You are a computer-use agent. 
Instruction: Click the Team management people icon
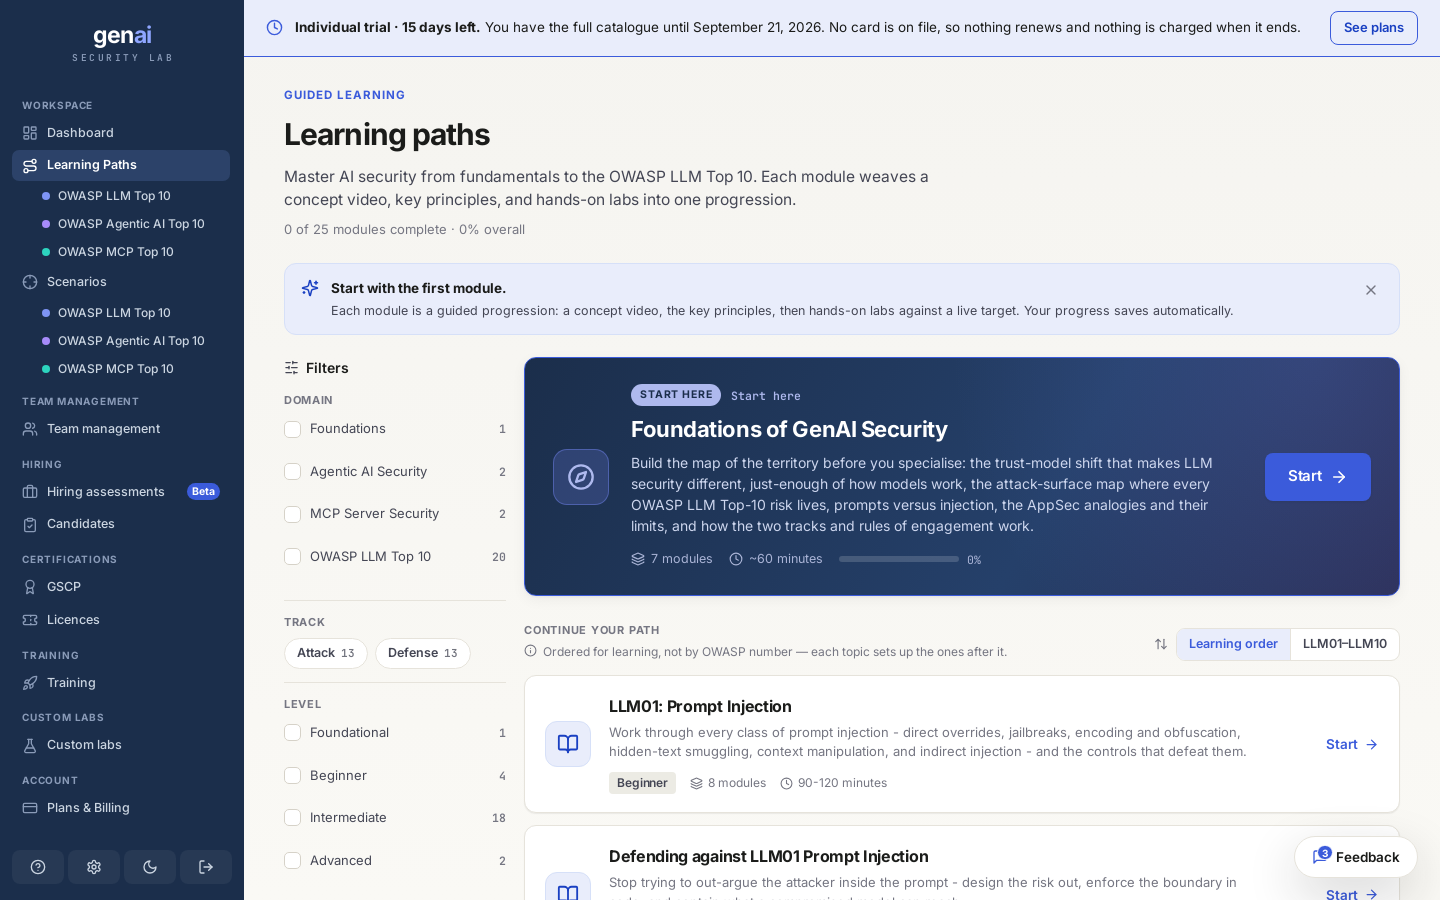pos(30,429)
